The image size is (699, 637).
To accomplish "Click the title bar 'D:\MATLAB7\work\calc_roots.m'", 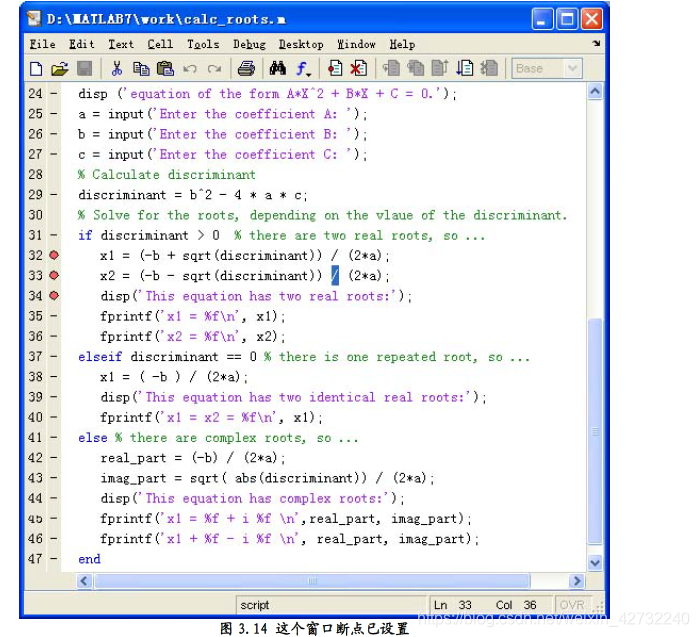I will tap(166, 19).
